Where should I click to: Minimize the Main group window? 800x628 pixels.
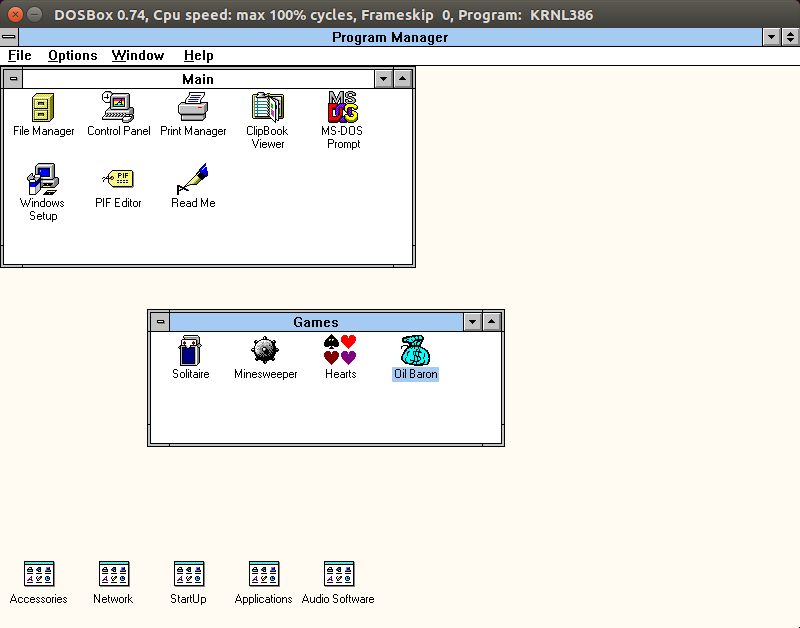pos(384,79)
